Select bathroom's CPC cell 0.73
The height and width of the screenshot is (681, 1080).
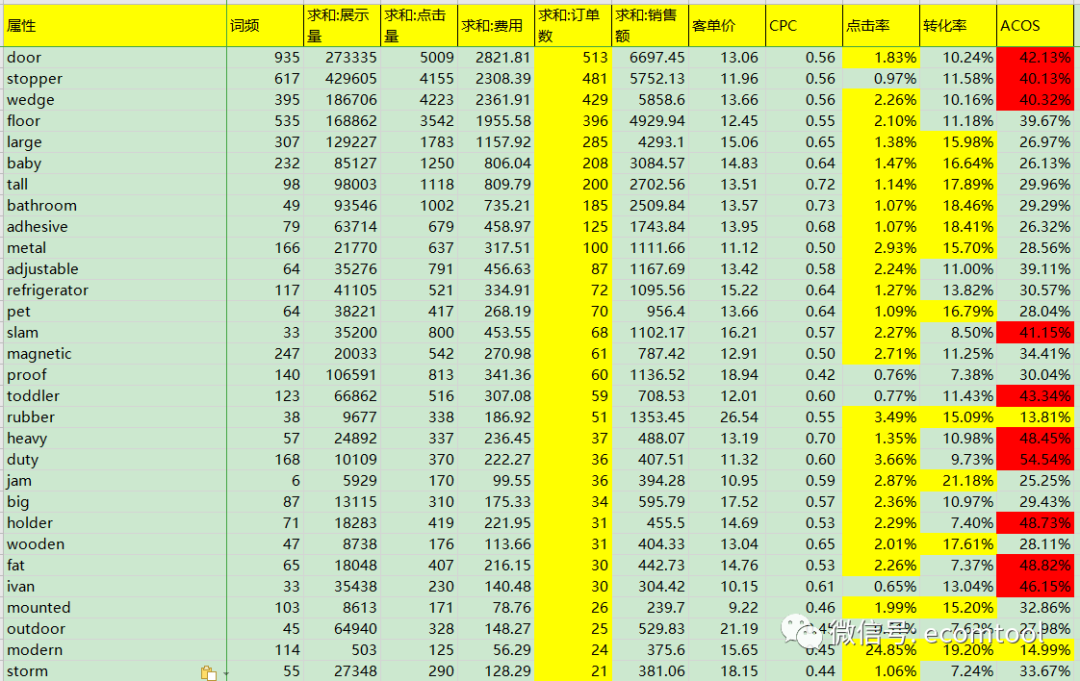click(804, 206)
